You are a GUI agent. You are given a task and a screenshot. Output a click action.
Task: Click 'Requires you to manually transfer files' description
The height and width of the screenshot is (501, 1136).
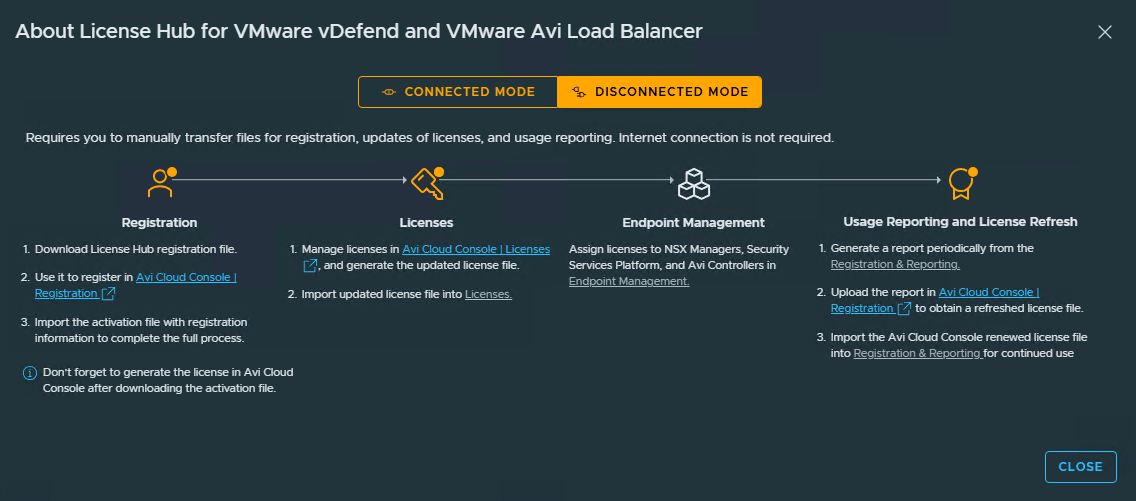pyautogui.click(x=430, y=137)
